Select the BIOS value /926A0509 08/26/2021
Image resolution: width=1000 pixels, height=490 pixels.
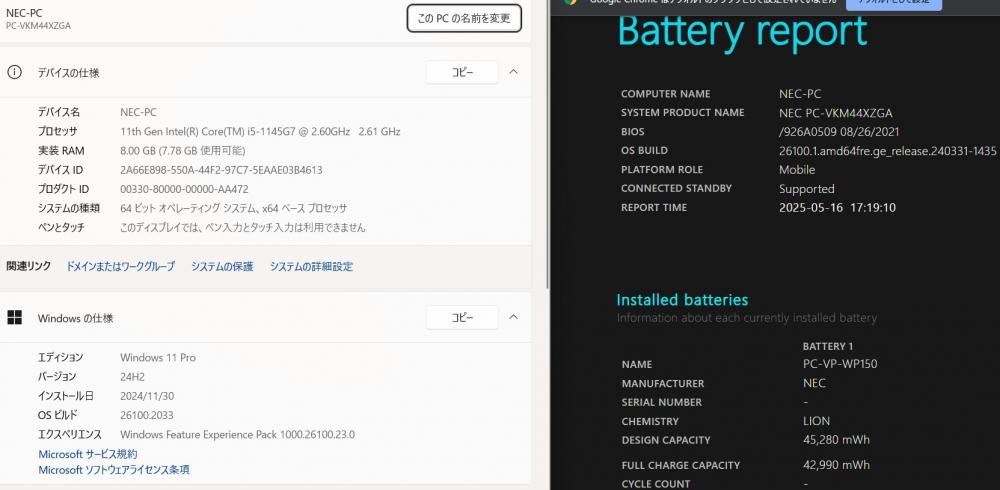[839, 132]
